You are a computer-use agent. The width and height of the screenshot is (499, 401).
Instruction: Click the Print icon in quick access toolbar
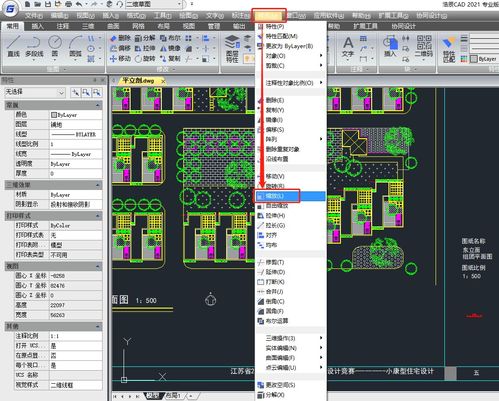point(68,4)
